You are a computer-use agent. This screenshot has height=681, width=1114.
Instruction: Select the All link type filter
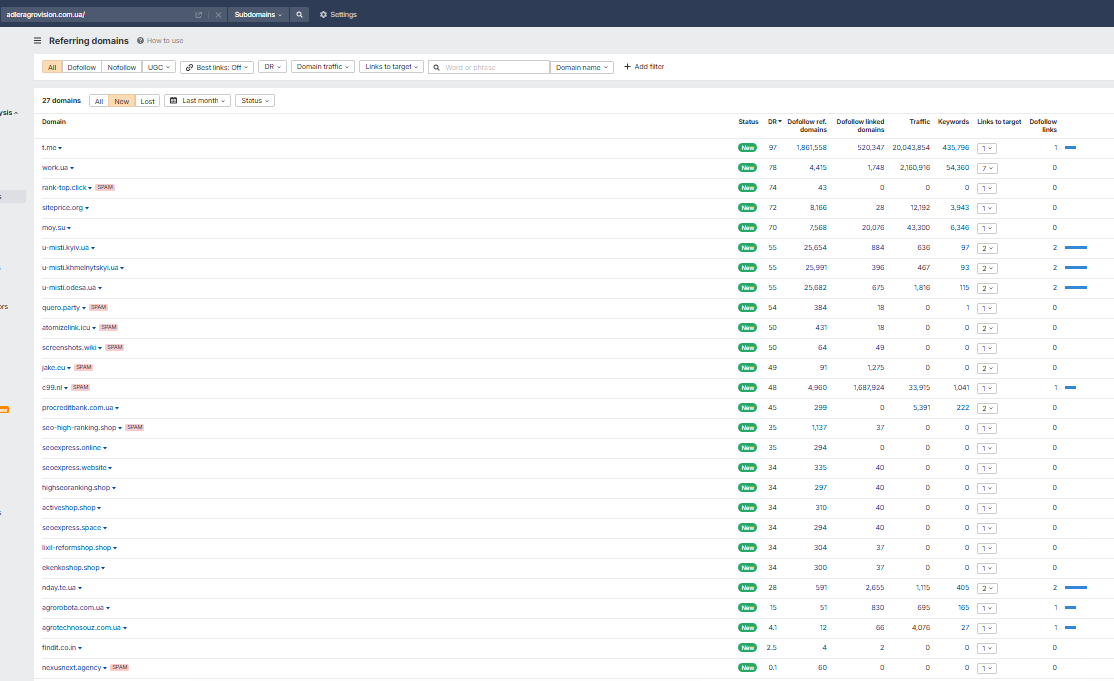point(52,67)
